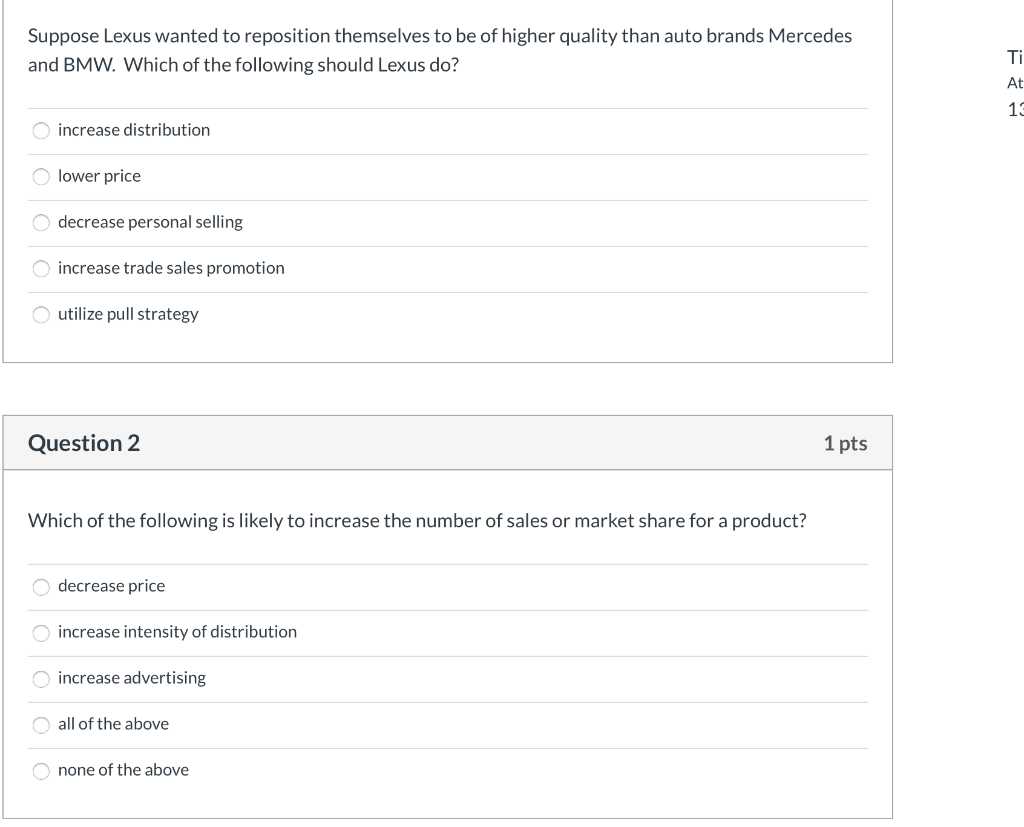
Task: Pick the 'increase trade sales promotion' radio button
Action: [x=41, y=269]
